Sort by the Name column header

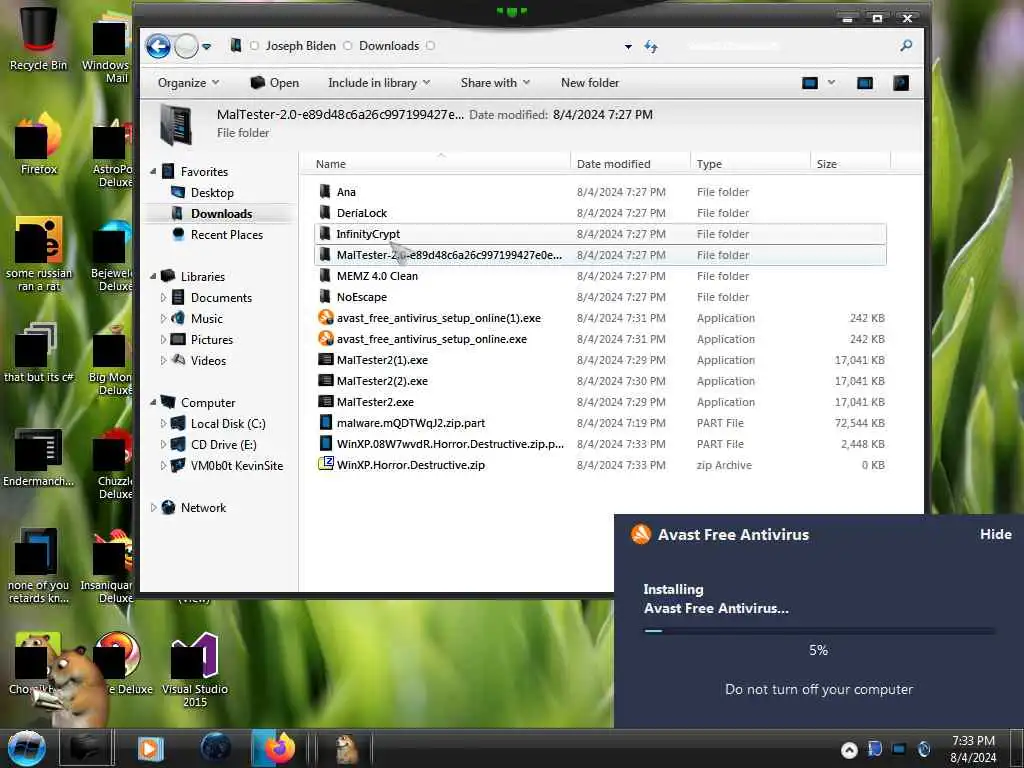436,164
